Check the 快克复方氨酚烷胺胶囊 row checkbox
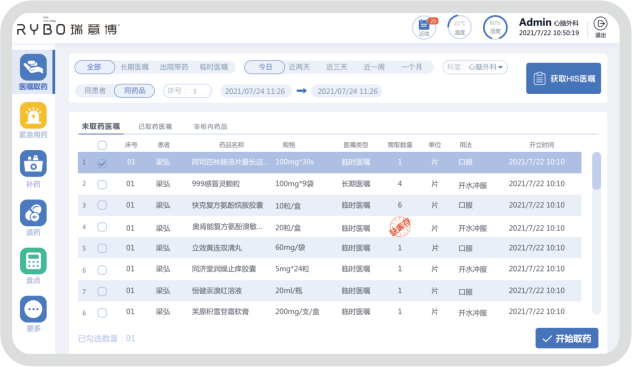 pyautogui.click(x=102, y=205)
